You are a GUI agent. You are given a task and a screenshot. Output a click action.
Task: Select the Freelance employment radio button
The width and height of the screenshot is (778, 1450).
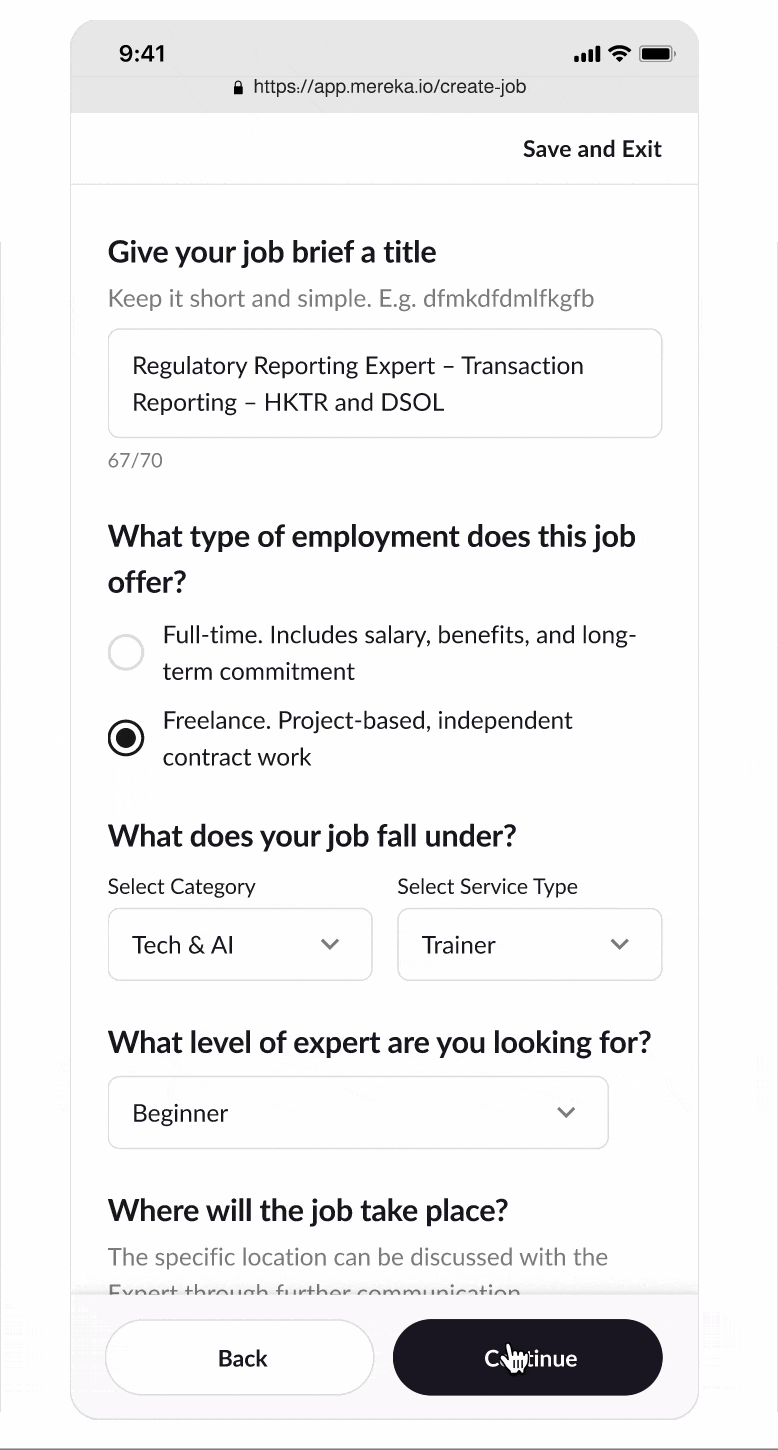126,739
